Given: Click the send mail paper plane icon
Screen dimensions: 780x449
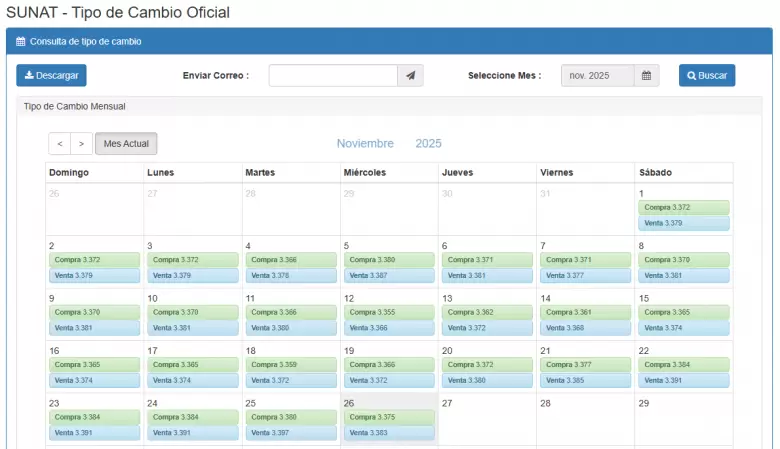Looking at the screenshot, I should coord(410,76).
